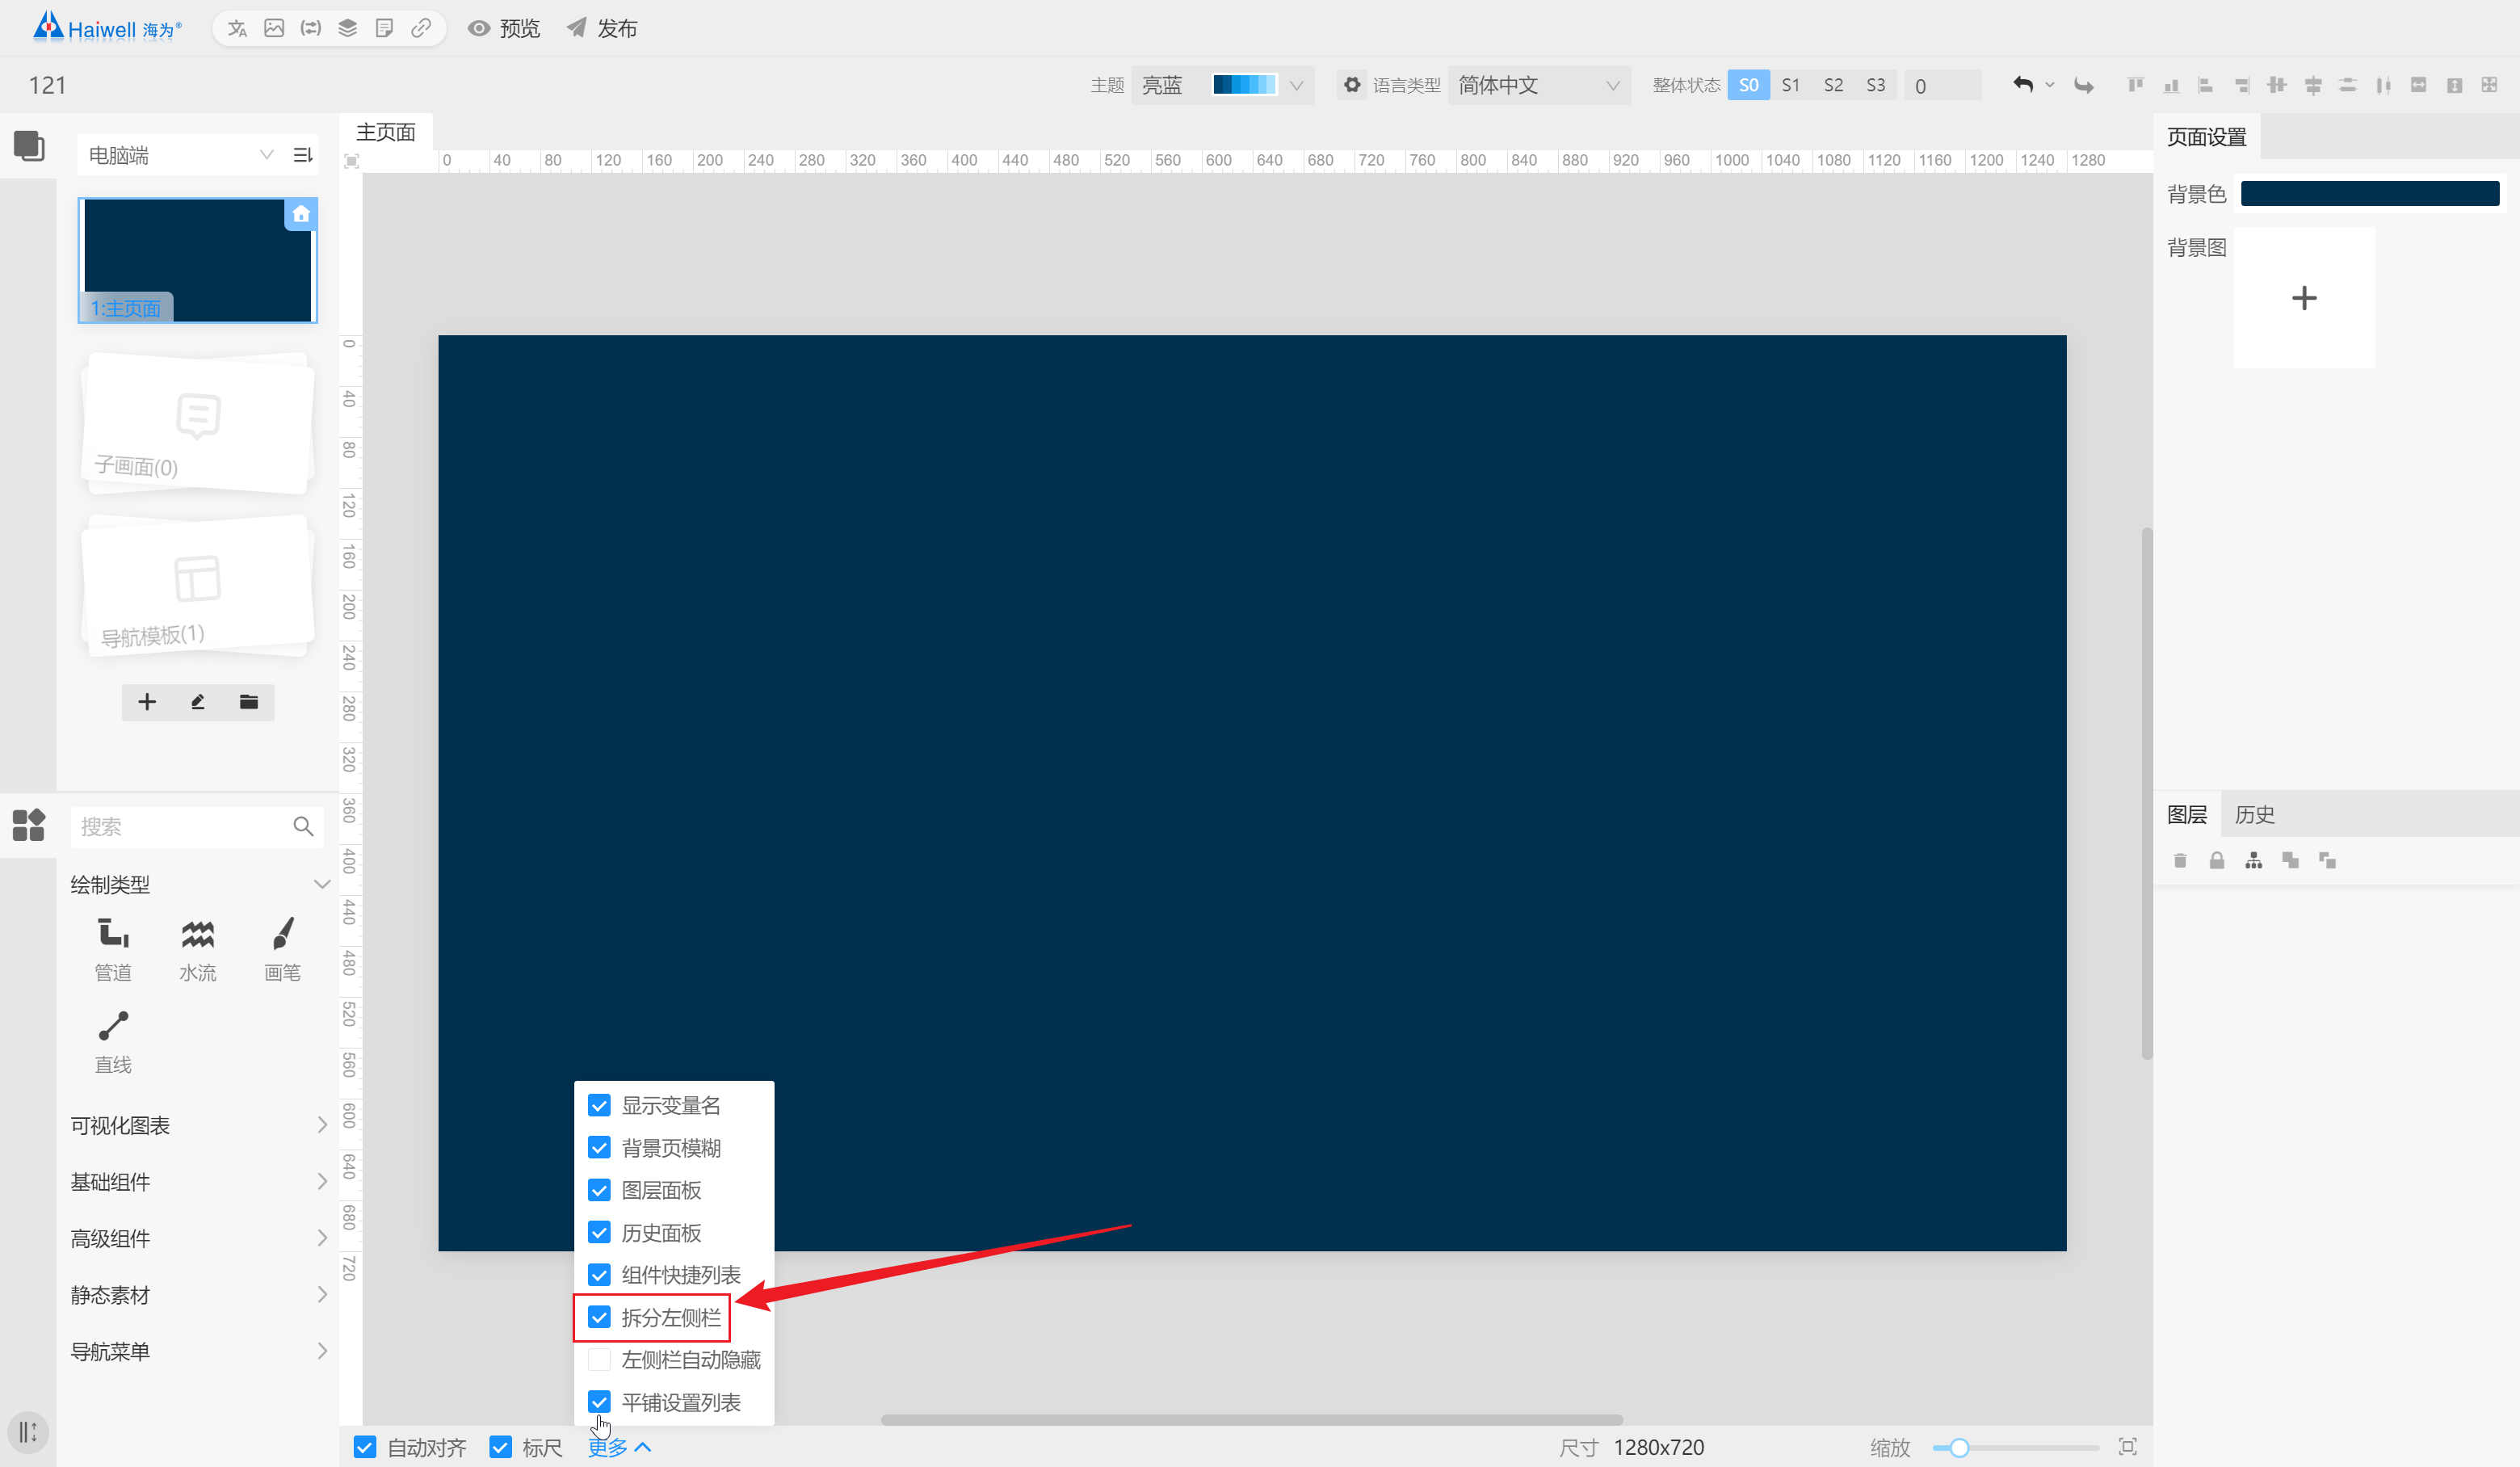
Task: Select the 画笔 brush tool
Action: (x=283, y=950)
